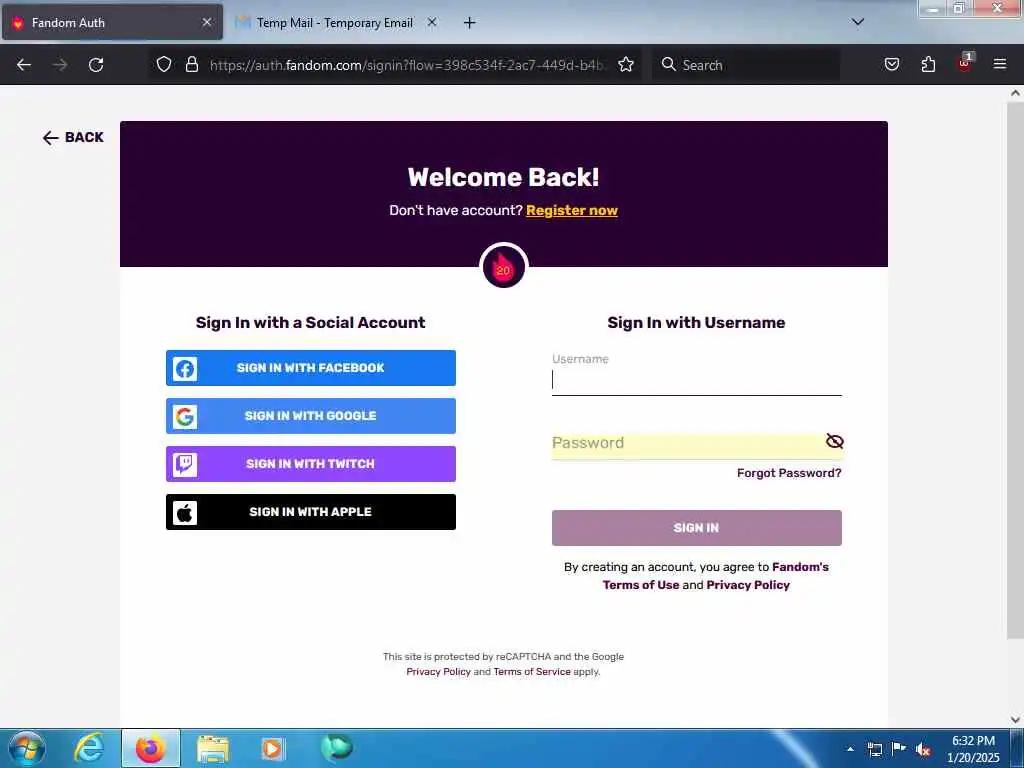The width and height of the screenshot is (1024, 768).
Task: Switch to the Fandom Auth tab
Action: [112, 22]
